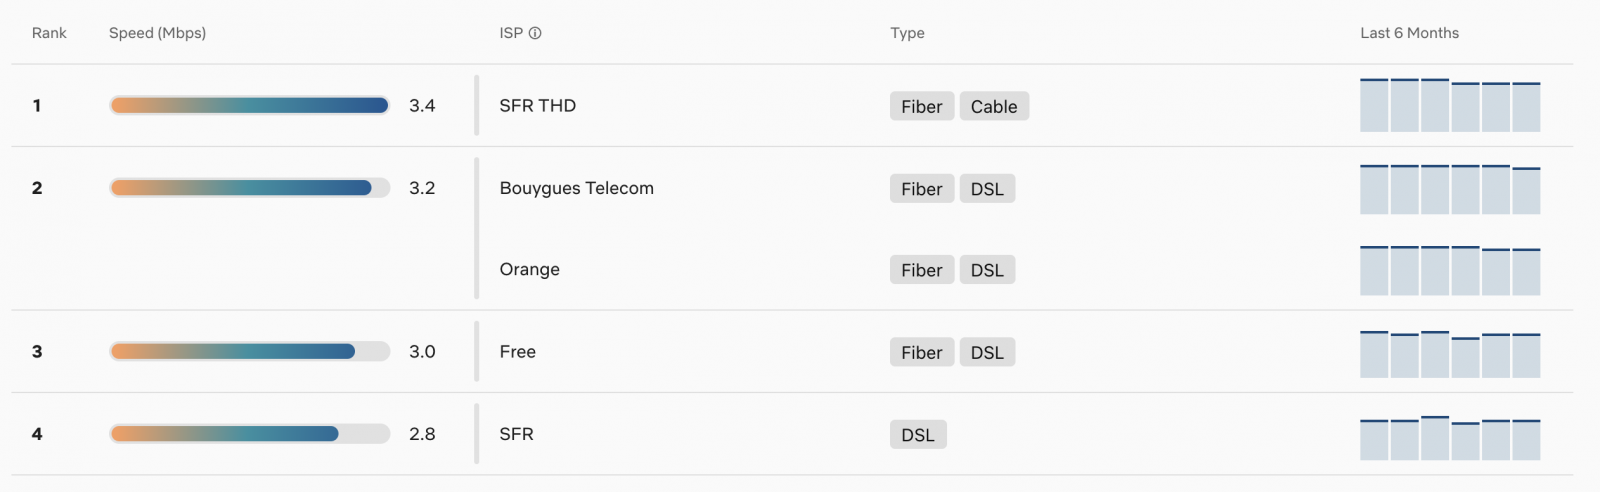Click the Speed (Mbps) column header
The width and height of the screenshot is (1600, 492).
(x=157, y=33)
